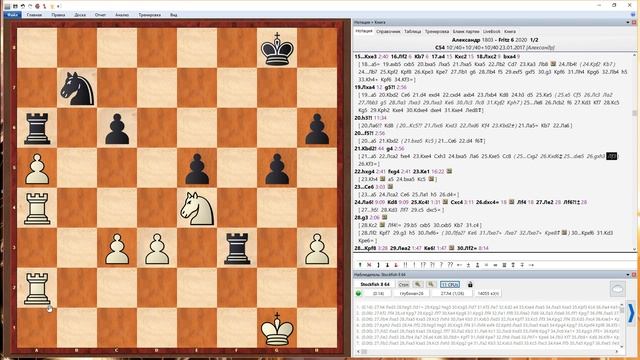This screenshot has height=360, width=640.
Task: Insert the single ? mistake symbol
Action: tap(441, 265)
